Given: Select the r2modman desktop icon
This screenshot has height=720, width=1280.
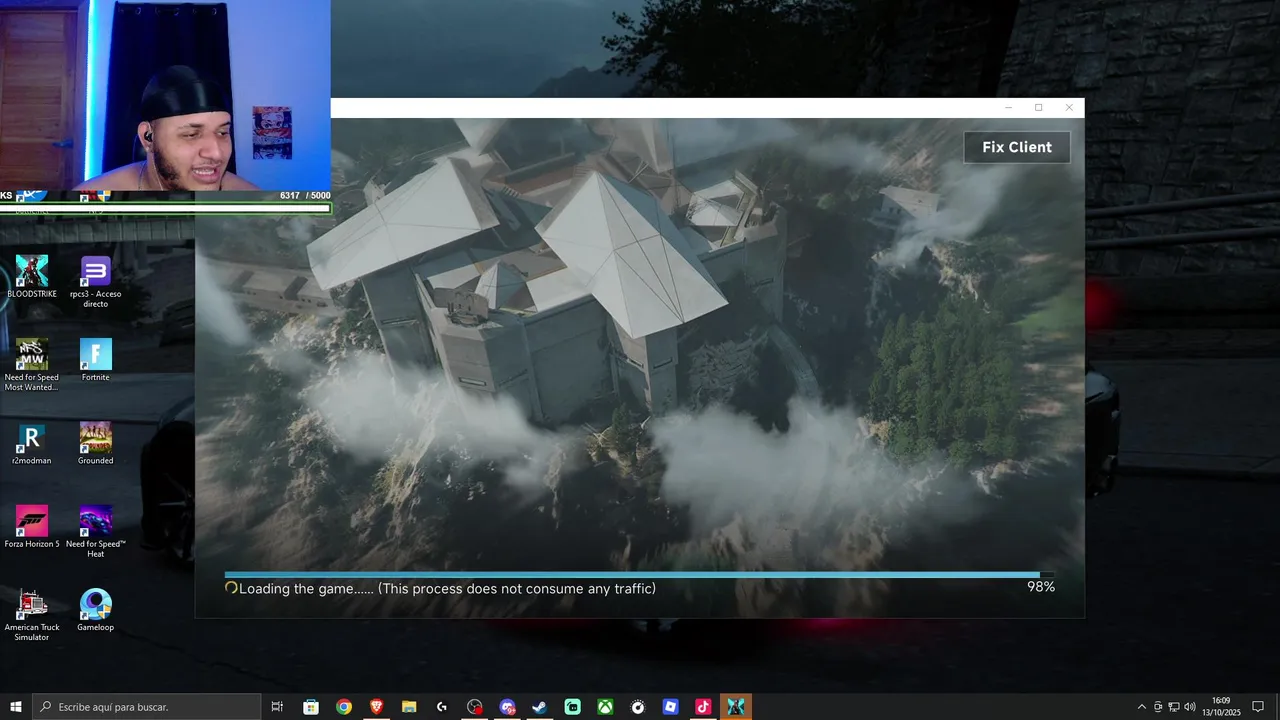Looking at the screenshot, I should pyautogui.click(x=32, y=444).
